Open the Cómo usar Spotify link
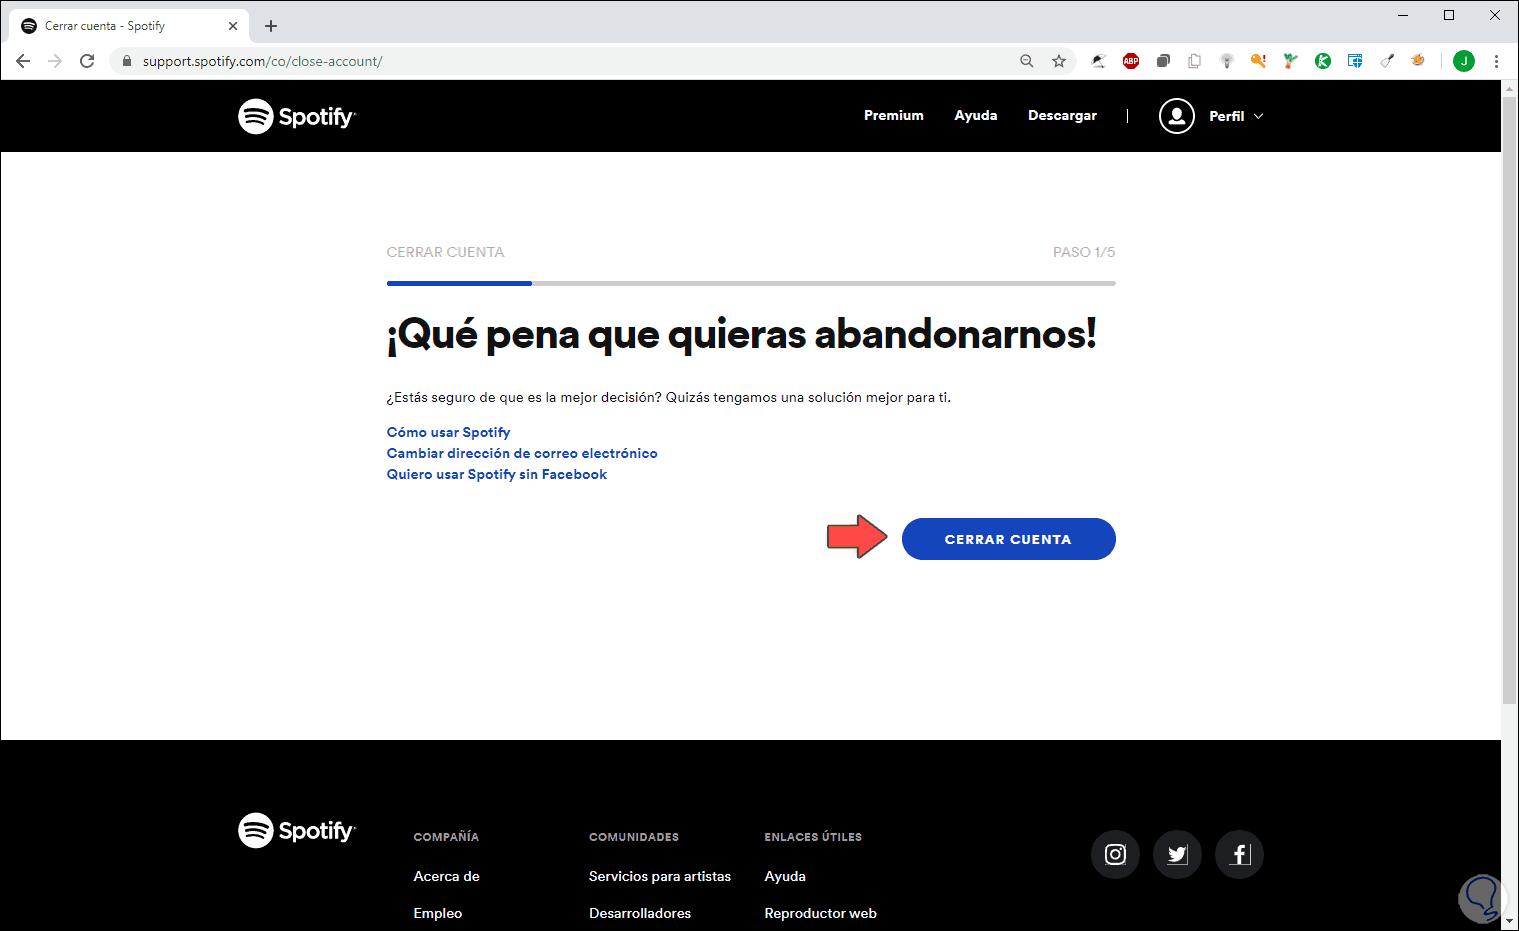 coord(448,432)
